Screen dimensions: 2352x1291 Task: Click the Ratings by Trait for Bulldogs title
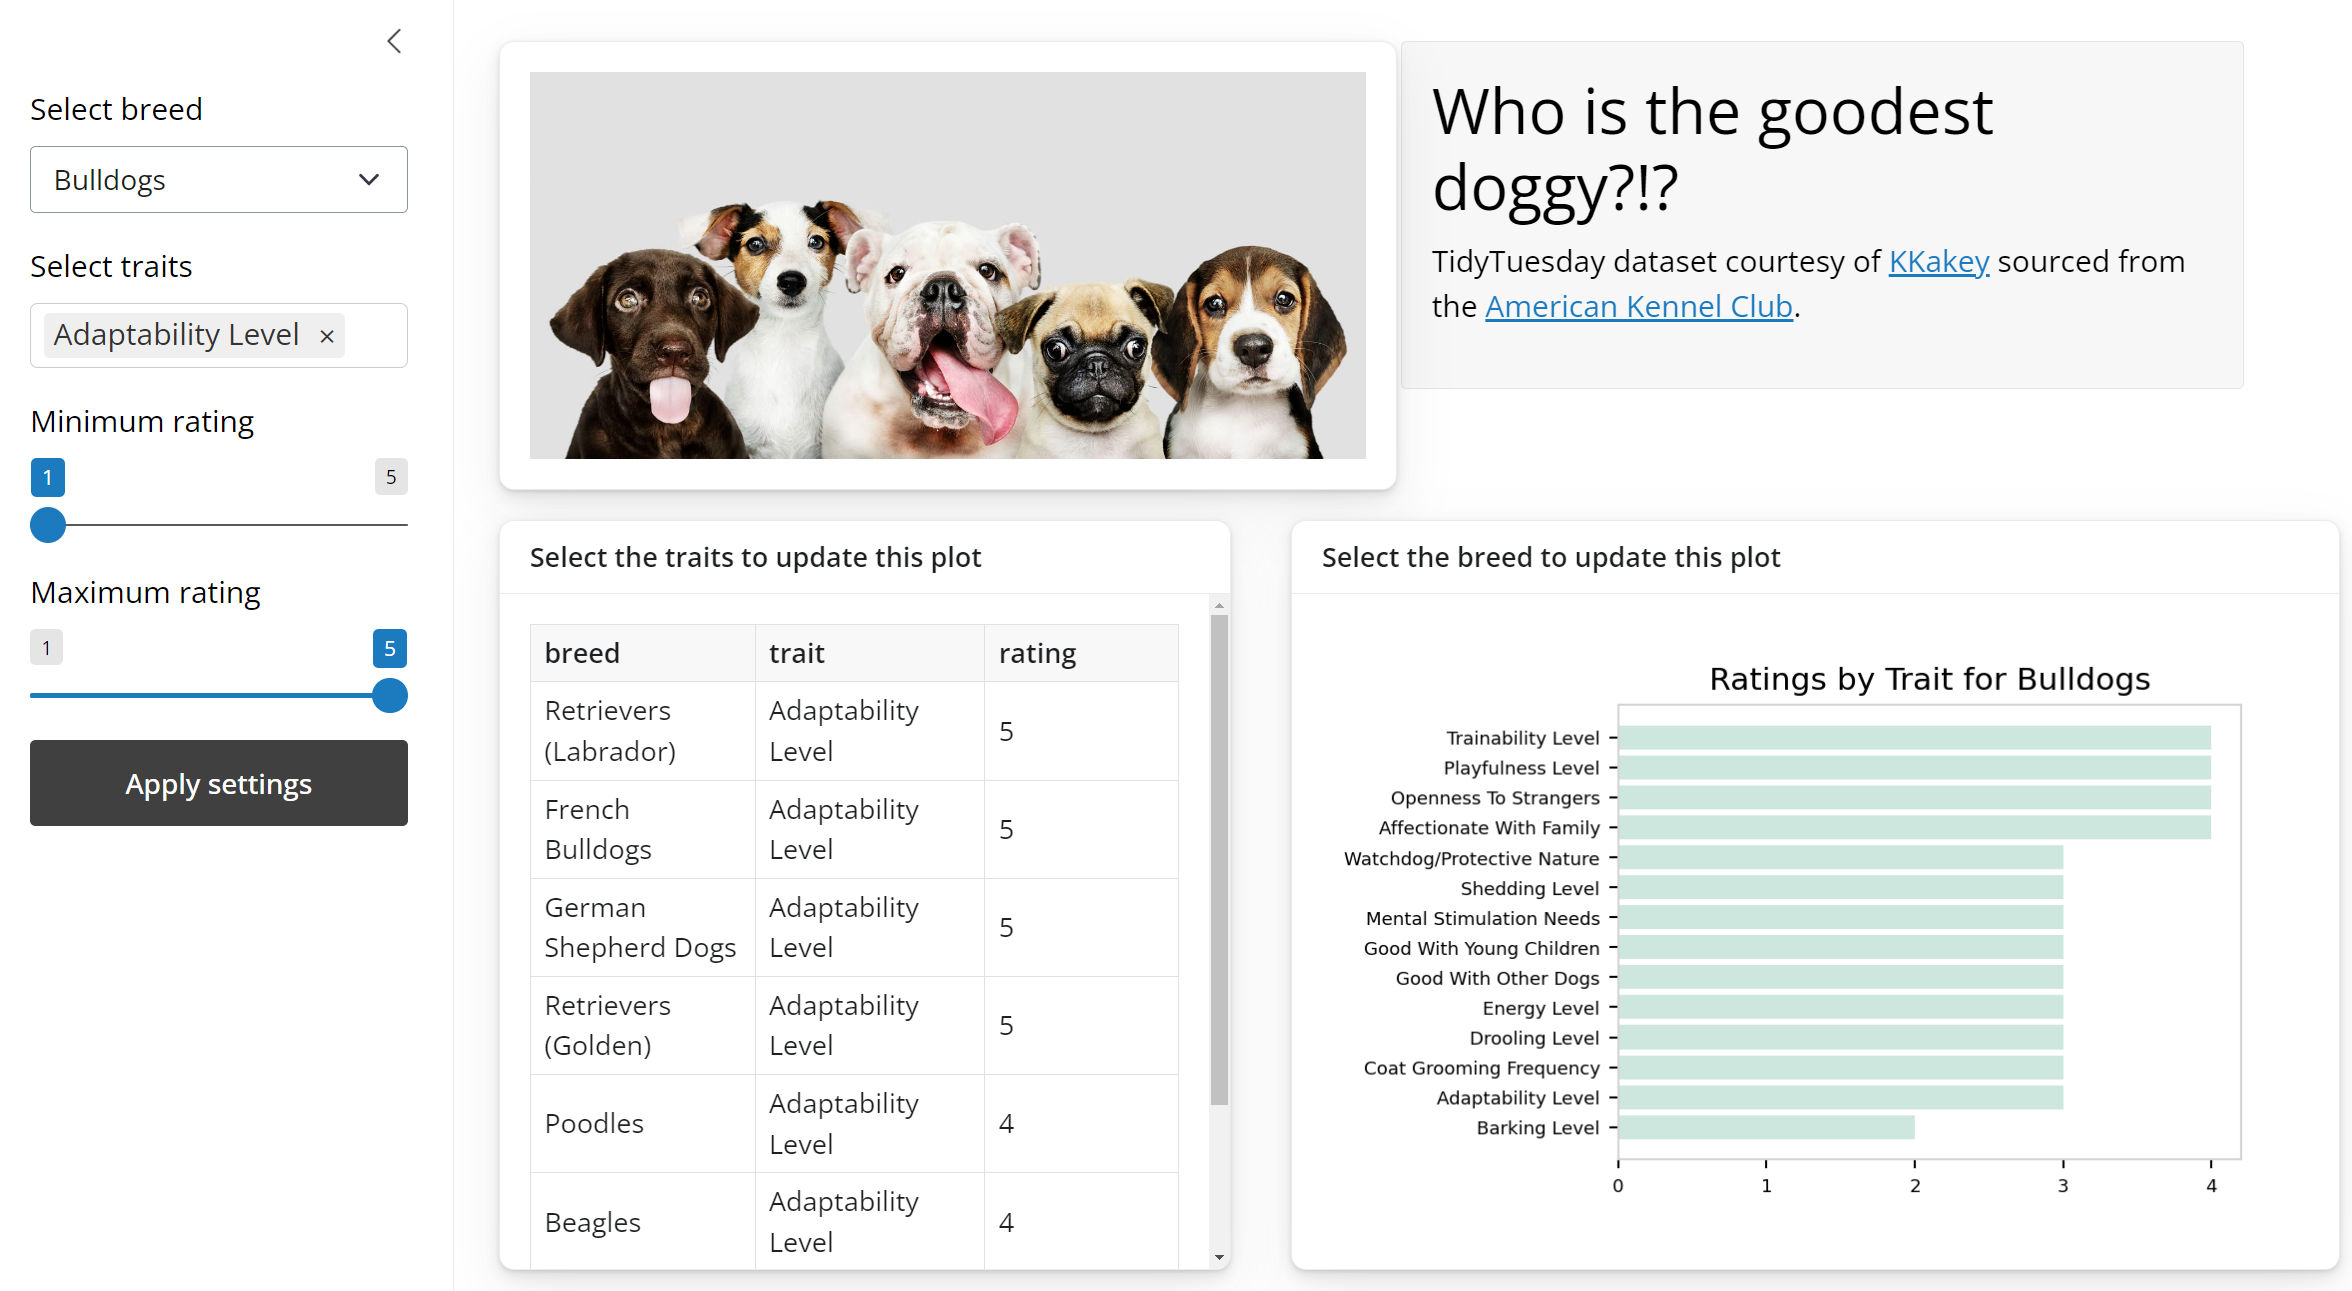coord(1929,678)
